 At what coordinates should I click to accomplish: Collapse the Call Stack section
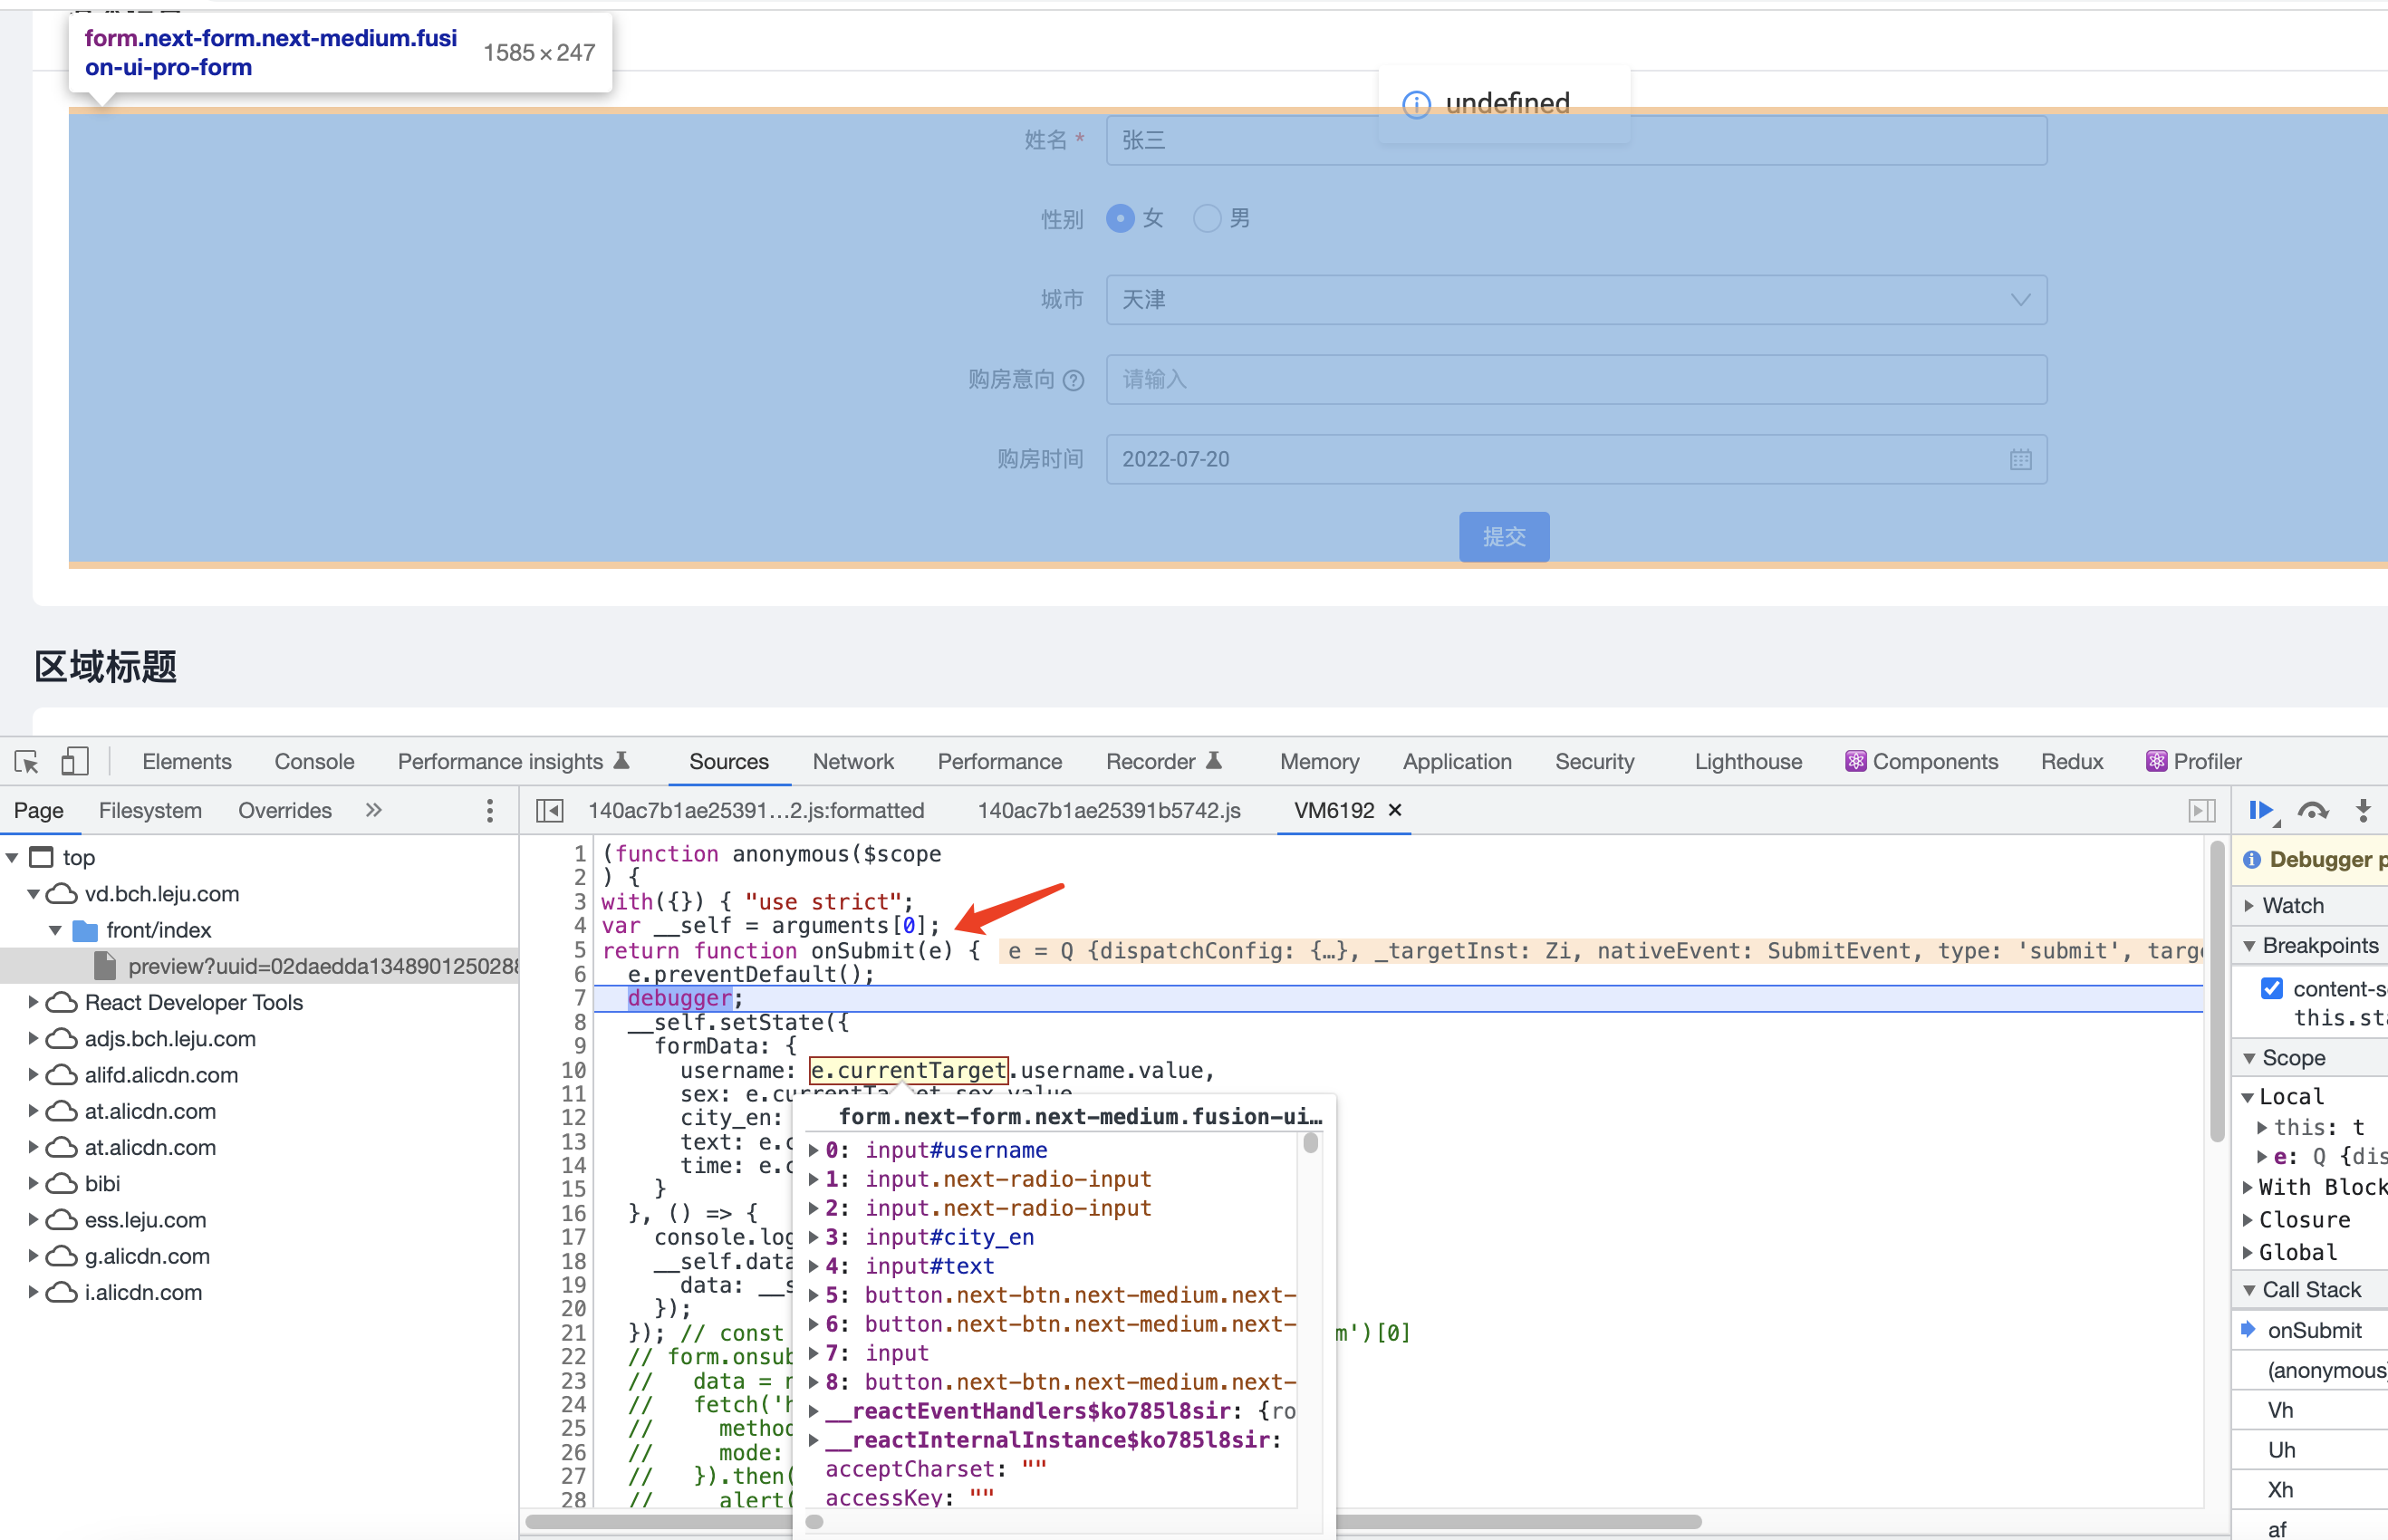[x=2249, y=1290]
